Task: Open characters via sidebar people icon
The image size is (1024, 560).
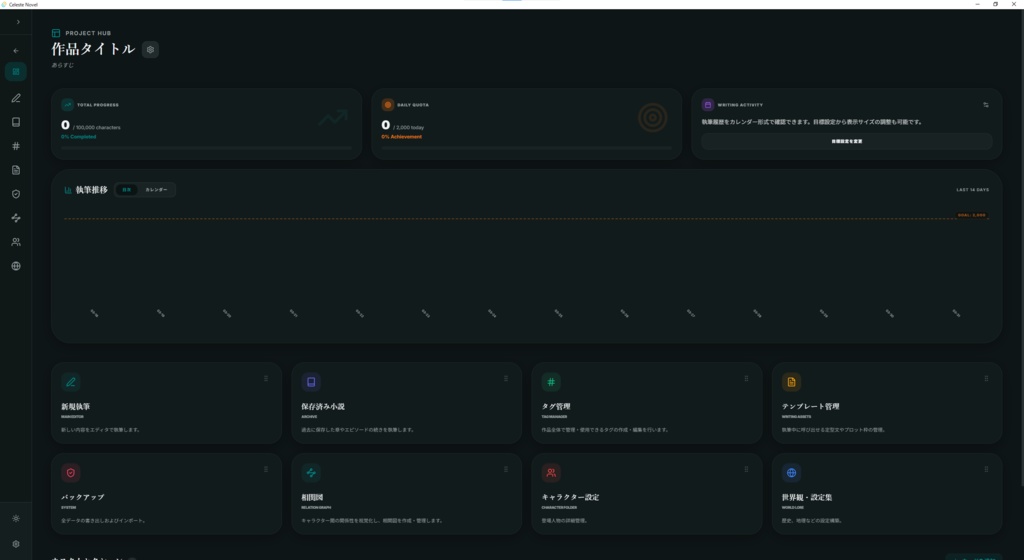Action: point(16,242)
